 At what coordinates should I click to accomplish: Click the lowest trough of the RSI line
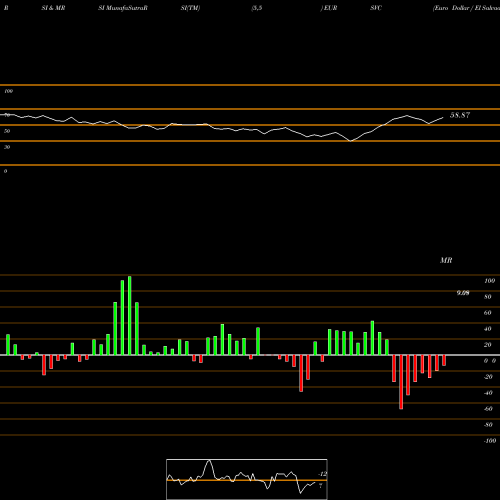[351, 141]
